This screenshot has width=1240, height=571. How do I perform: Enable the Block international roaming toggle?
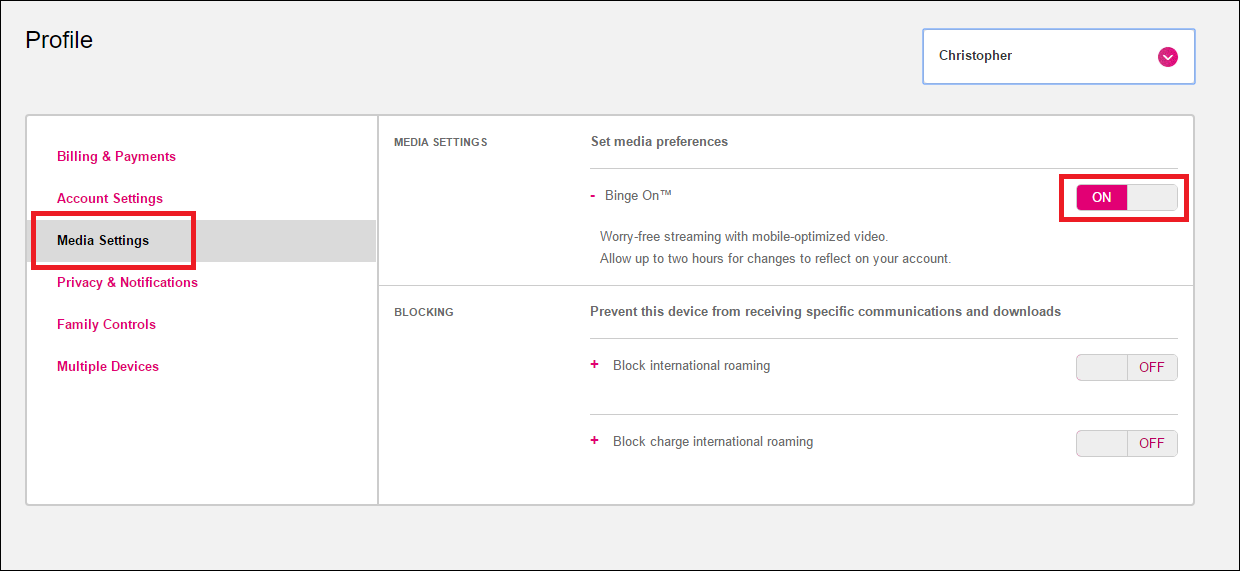coord(1126,367)
